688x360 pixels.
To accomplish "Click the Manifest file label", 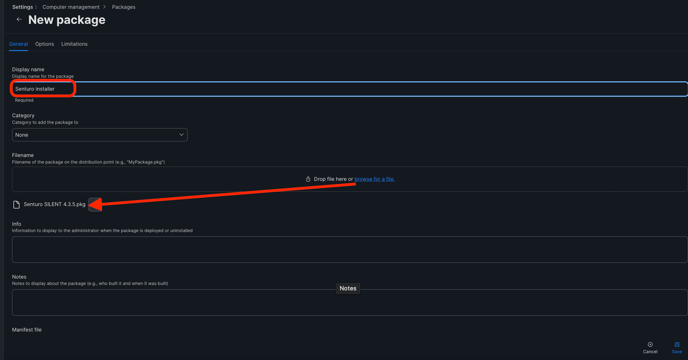I will pyautogui.click(x=27, y=330).
